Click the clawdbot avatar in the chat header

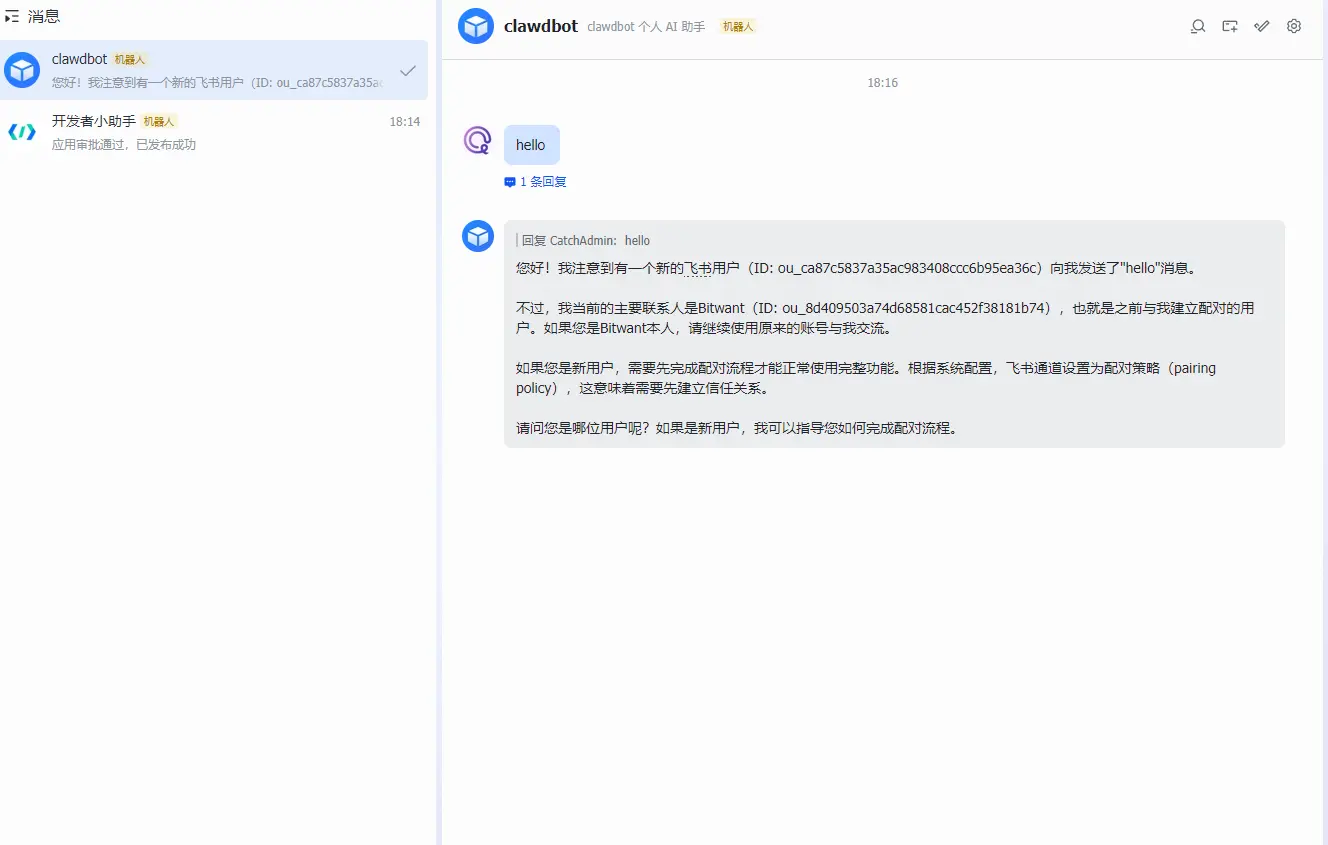tap(476, 26)
